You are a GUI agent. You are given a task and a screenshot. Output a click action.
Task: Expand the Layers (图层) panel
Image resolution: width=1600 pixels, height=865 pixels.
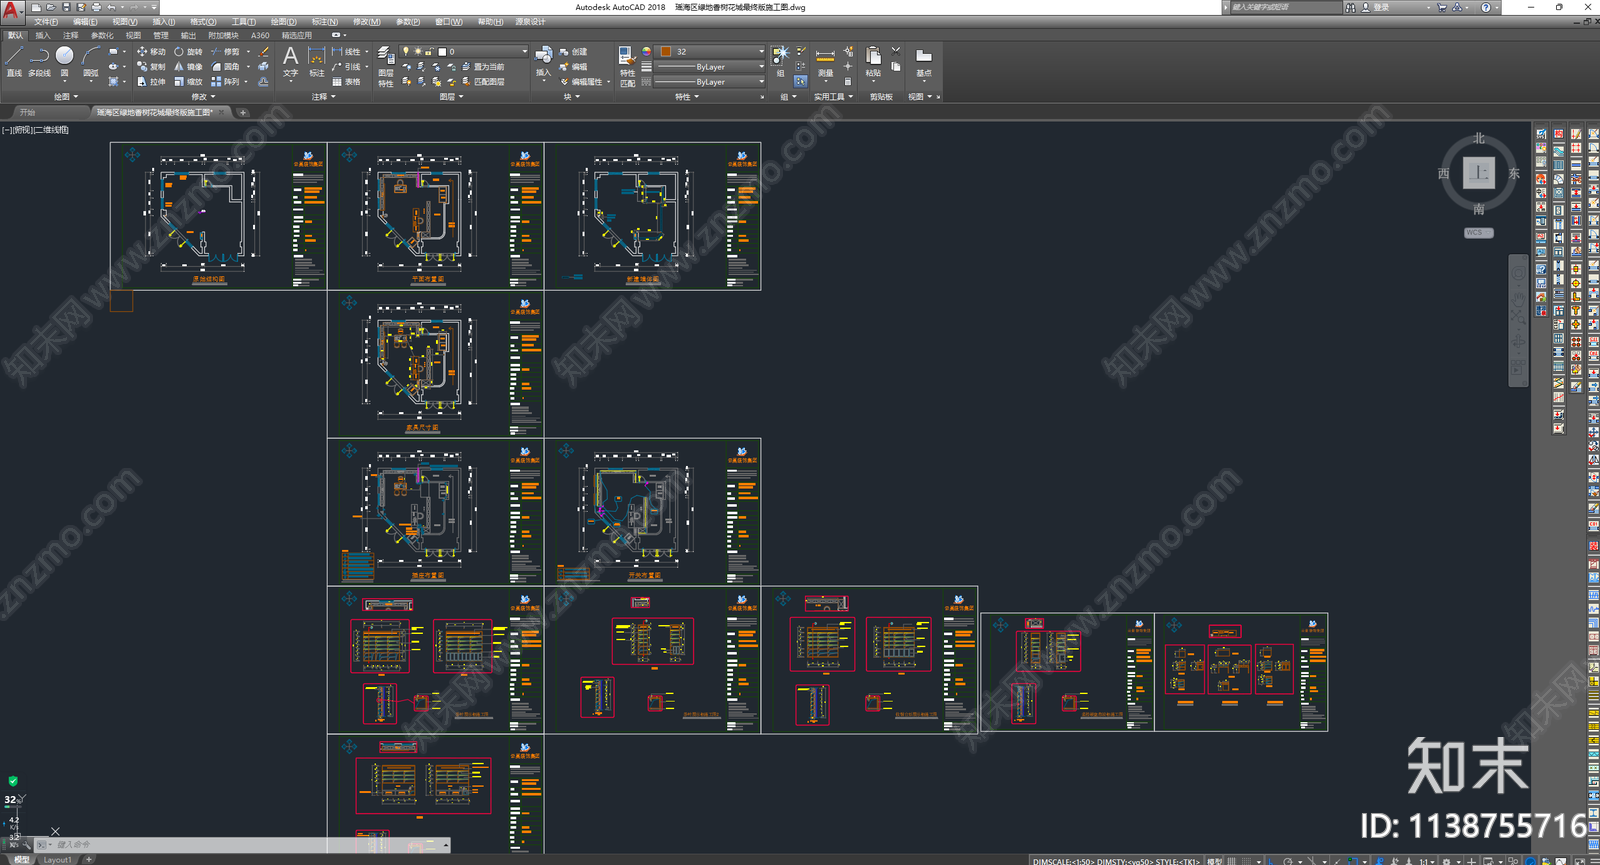tap(451, 97)
